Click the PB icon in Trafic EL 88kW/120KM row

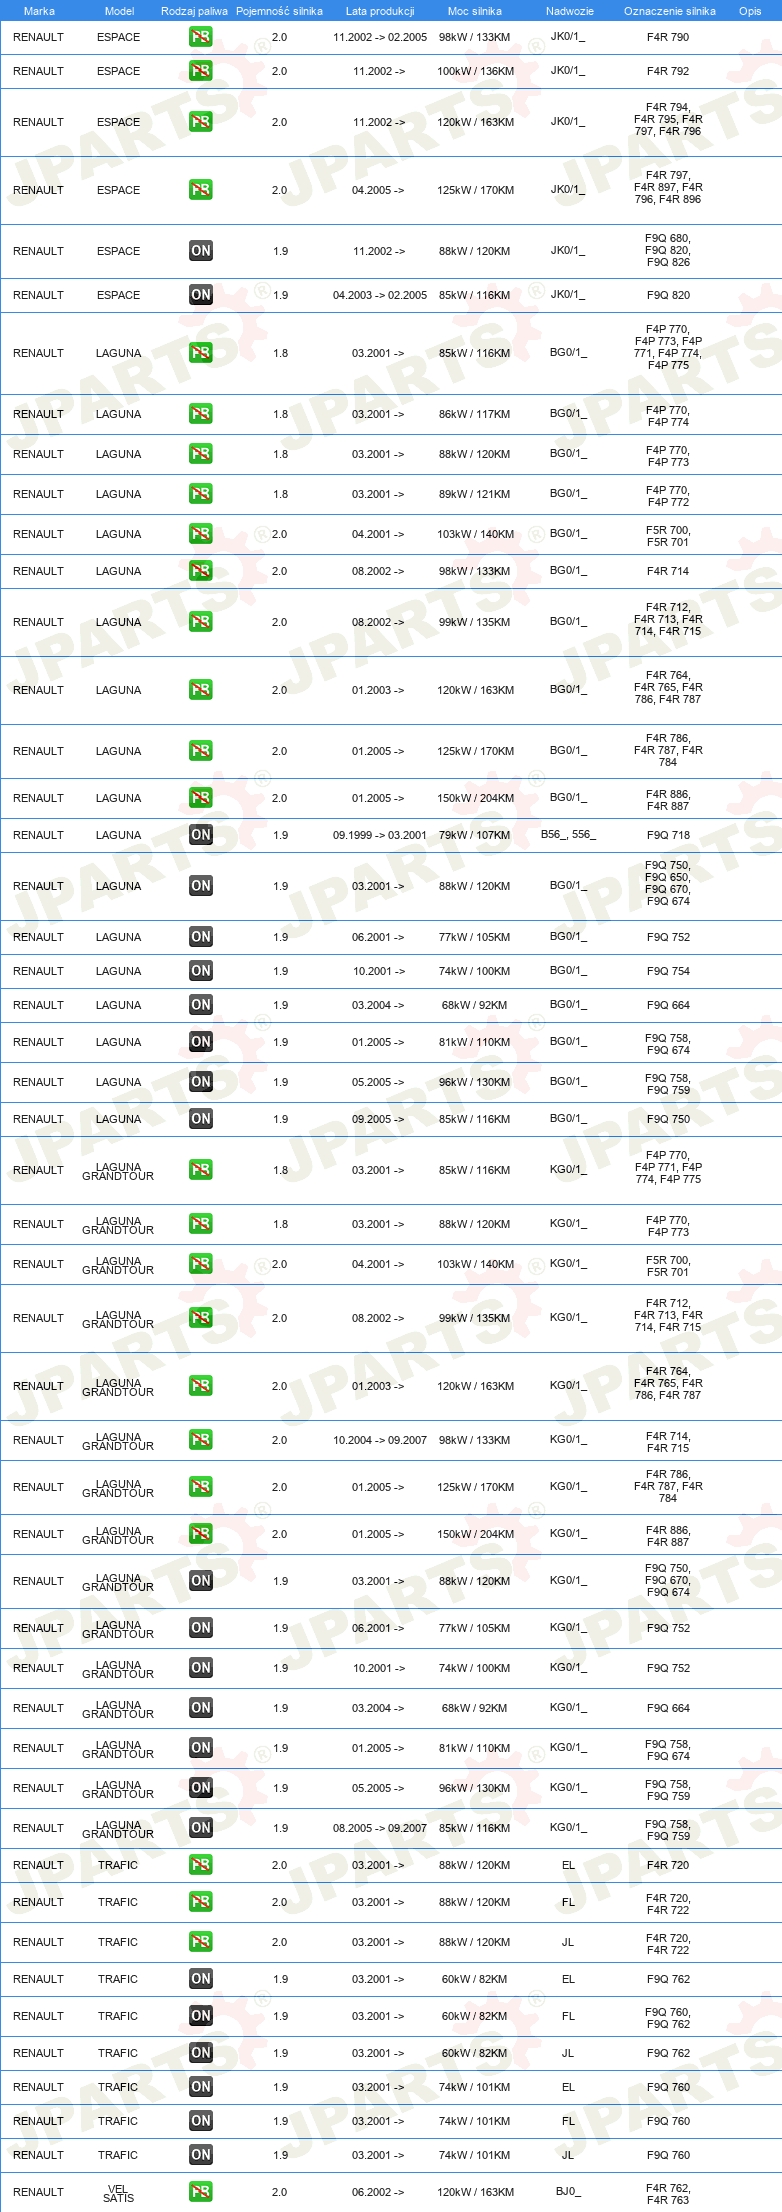click(200, 1865)
